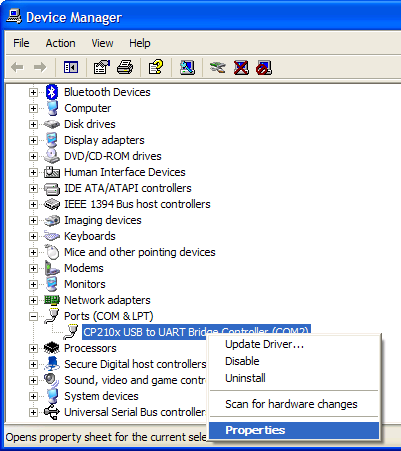Click the Bluetooth Devices icon
The height and width of the screenshot is (451, 401).
tap(52, 92)
